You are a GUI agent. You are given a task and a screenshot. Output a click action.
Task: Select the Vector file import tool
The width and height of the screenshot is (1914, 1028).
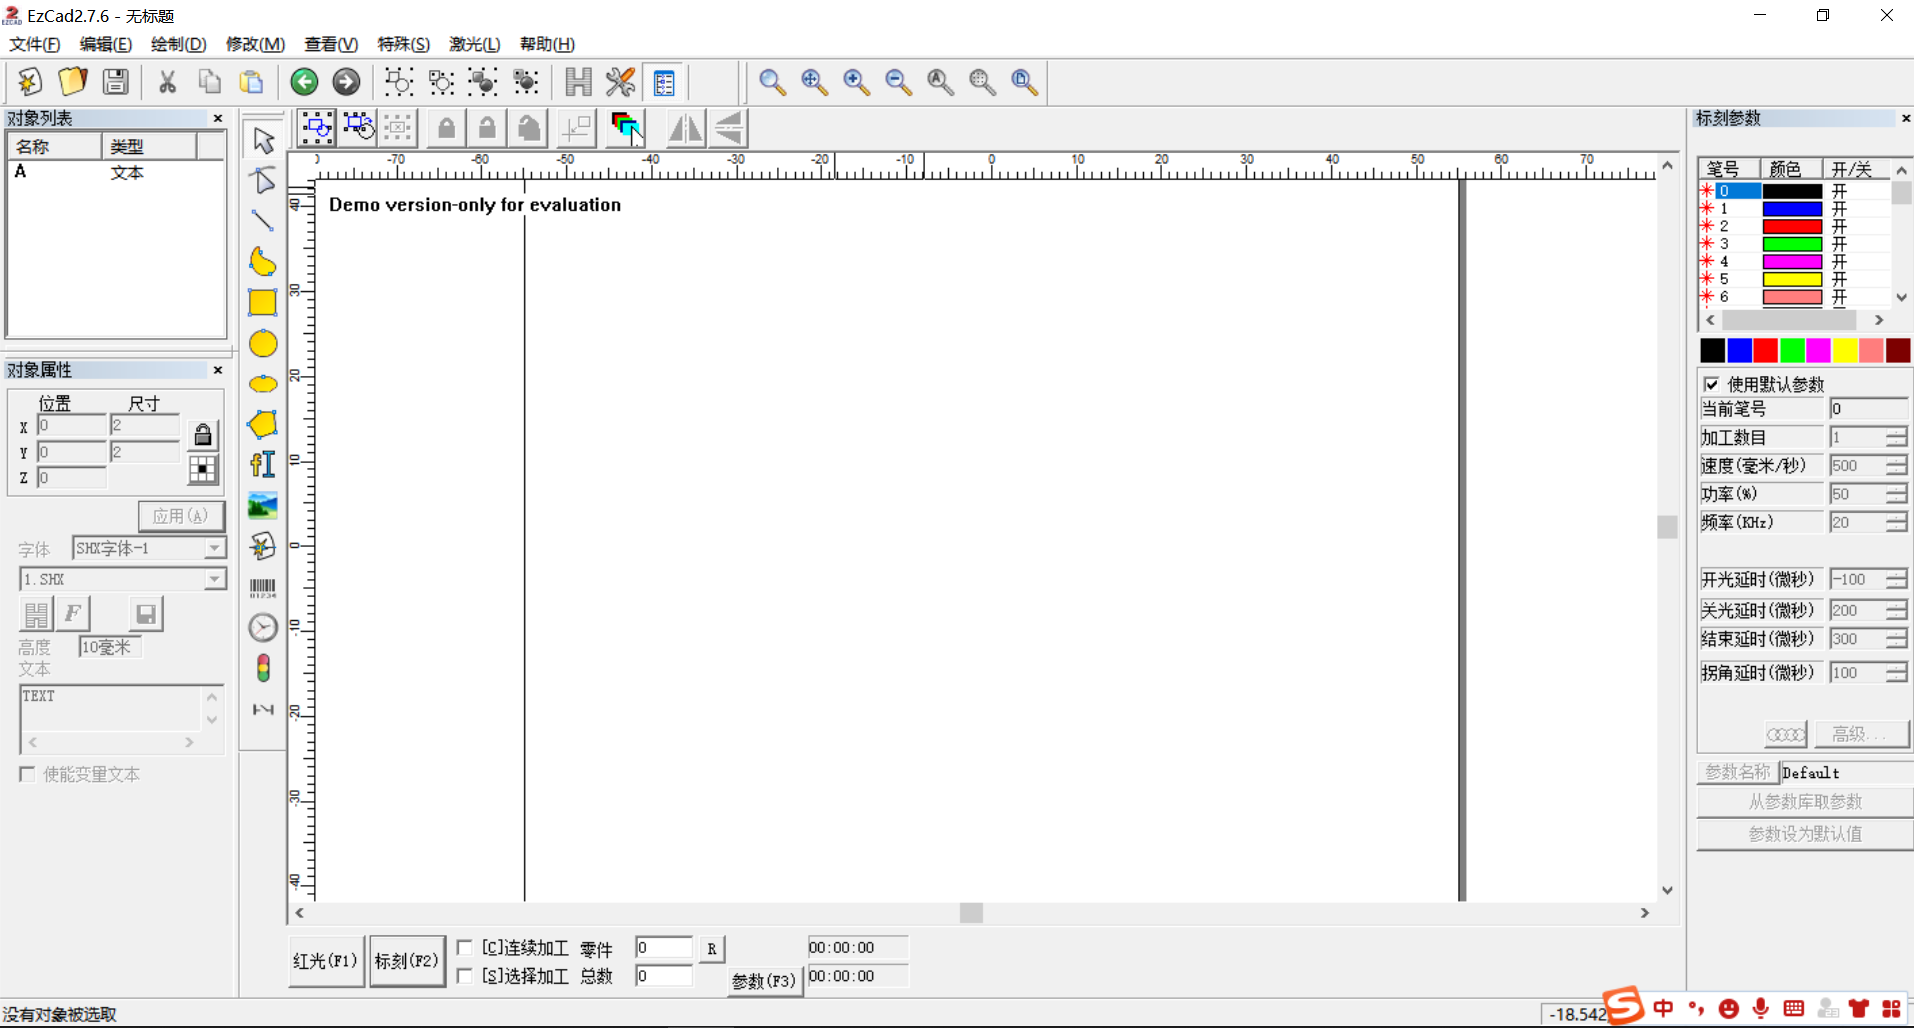click(x=263, y=546)
